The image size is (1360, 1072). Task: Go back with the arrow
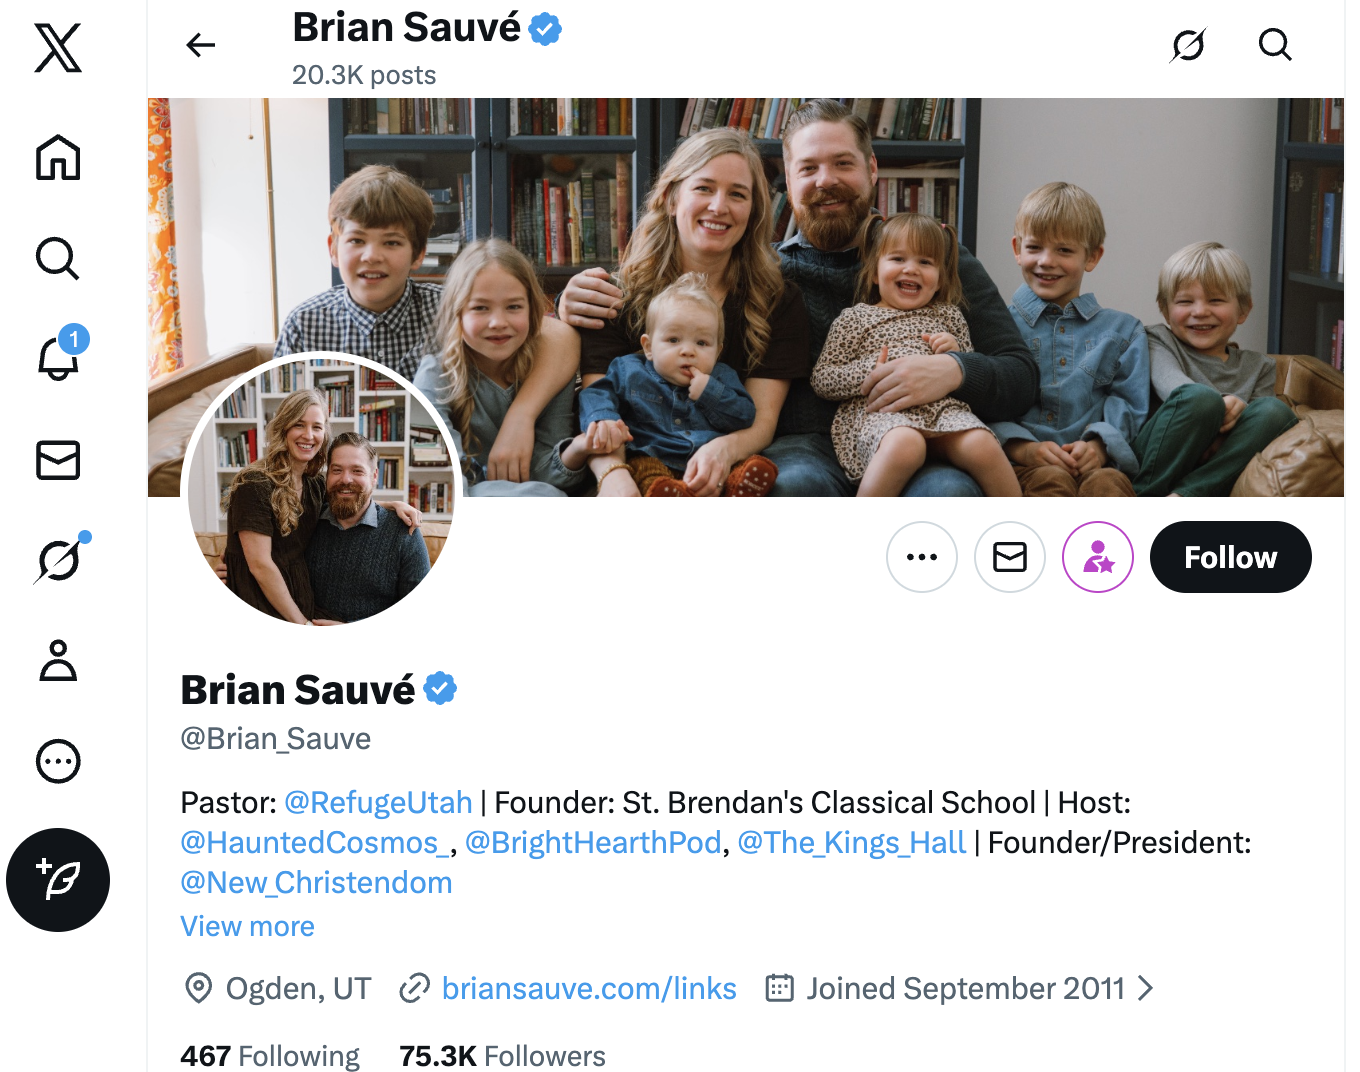click(201, 45)
